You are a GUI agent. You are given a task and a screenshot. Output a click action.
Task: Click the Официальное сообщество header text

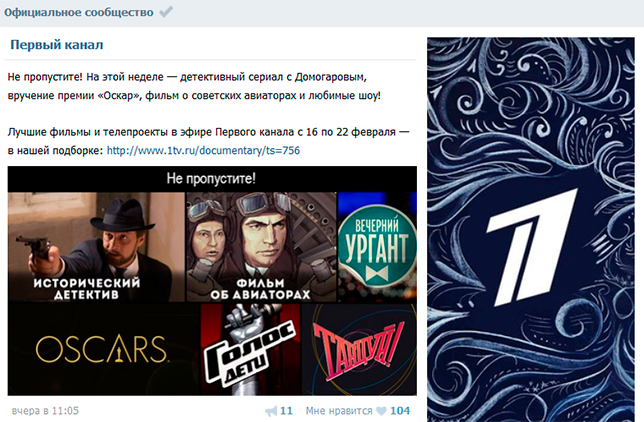coord(79,12)
